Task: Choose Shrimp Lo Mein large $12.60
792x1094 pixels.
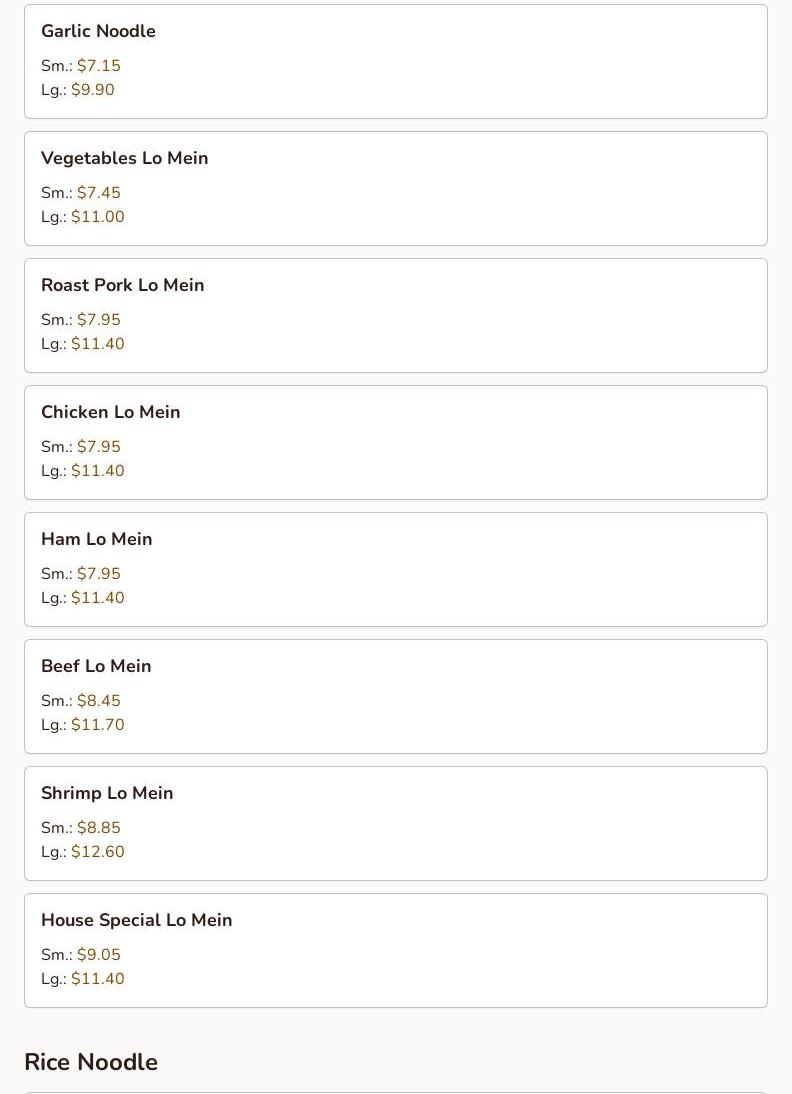Action: [97, 852]
